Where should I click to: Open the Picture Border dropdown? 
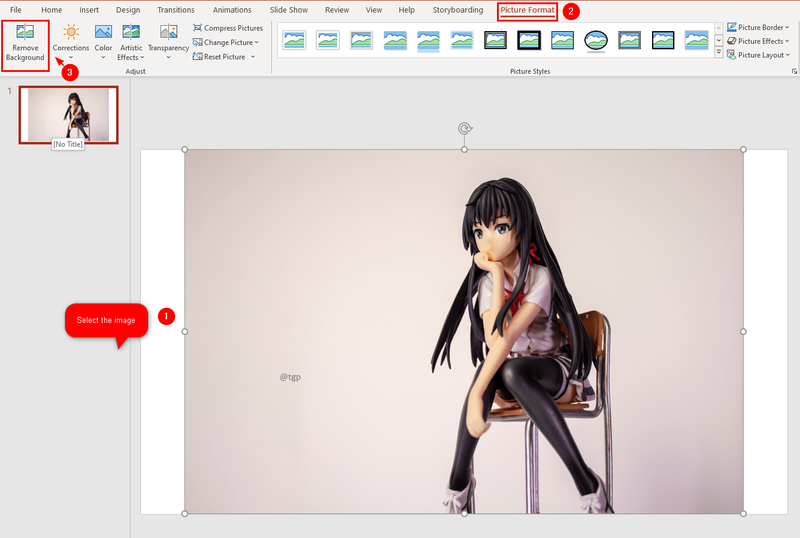tap(758, 27)
